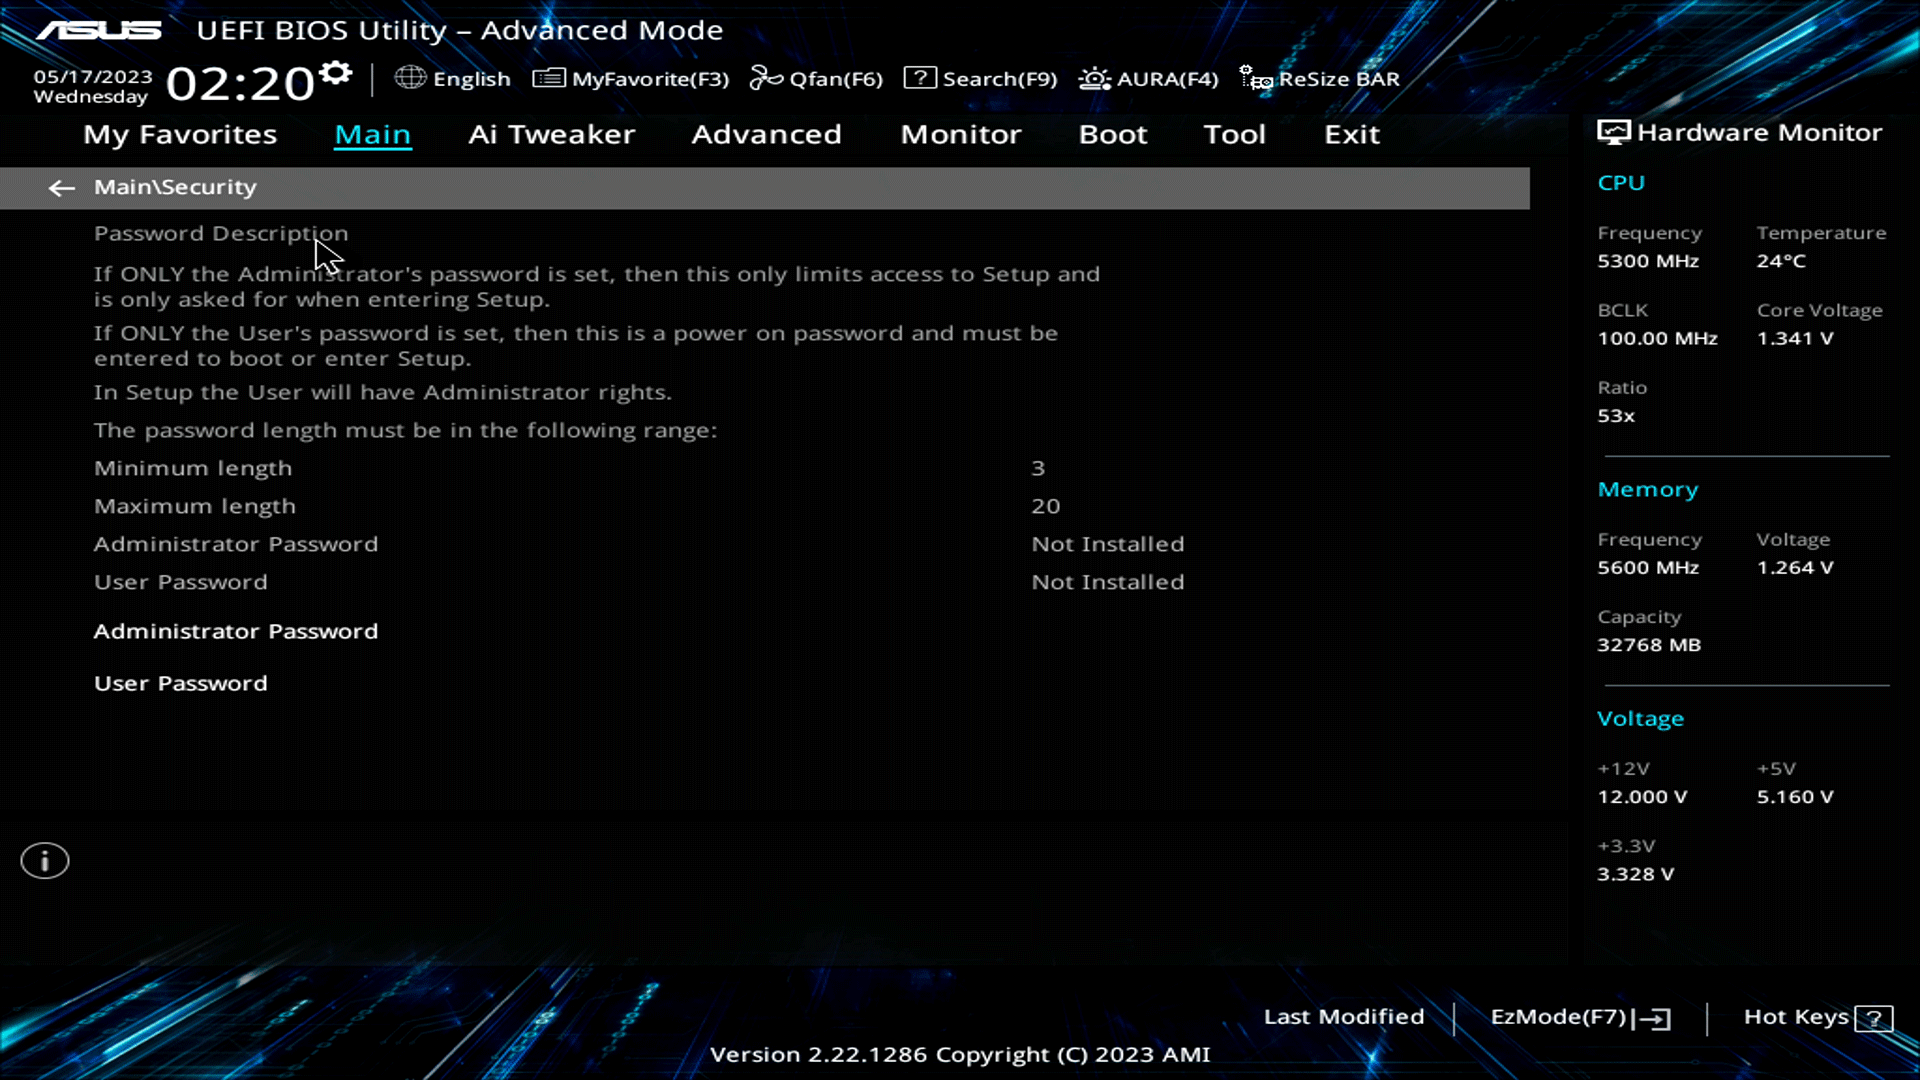Open the English language selector globe
The height and width of the screenshot is (1080, 1920).
tap(410, 78)
